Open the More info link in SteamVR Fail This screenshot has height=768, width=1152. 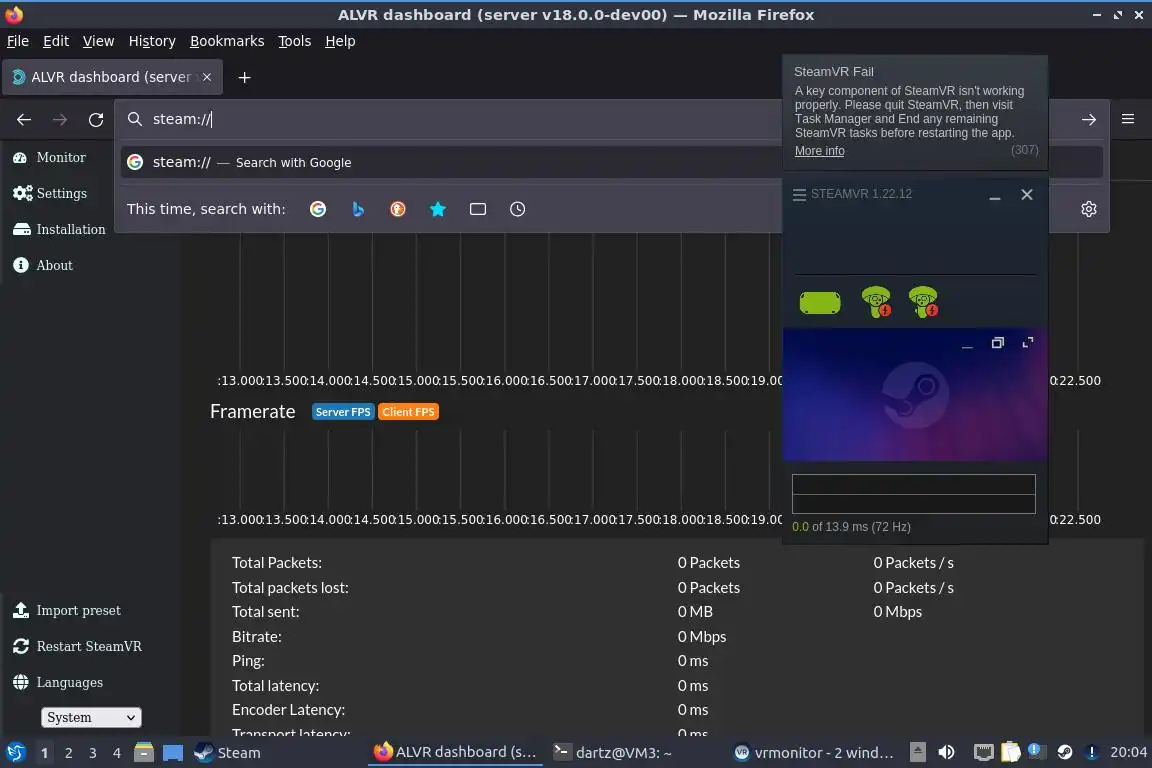point(819,151)
